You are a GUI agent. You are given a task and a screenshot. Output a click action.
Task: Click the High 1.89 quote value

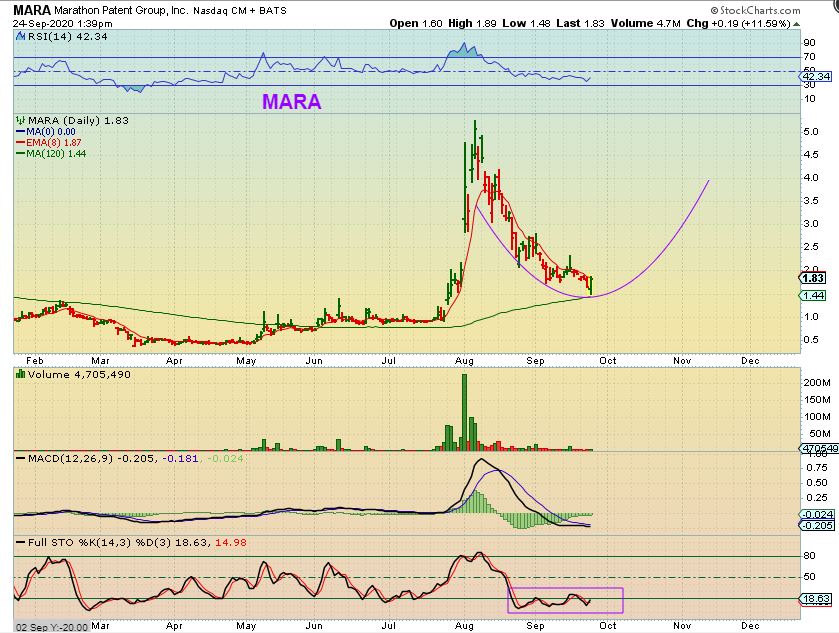point(472,24)
